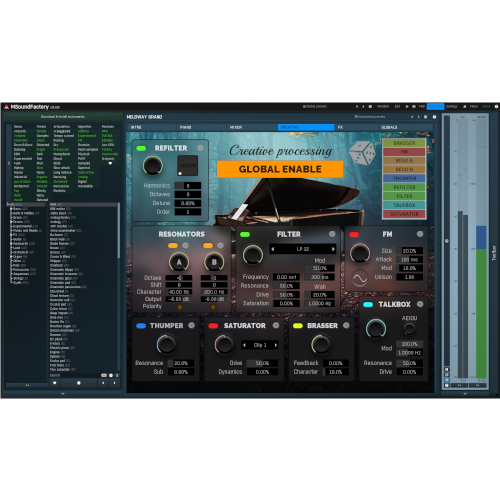500x500 pixels.
Task: Click the instrument panel help icon
Action: click(434, 117)
